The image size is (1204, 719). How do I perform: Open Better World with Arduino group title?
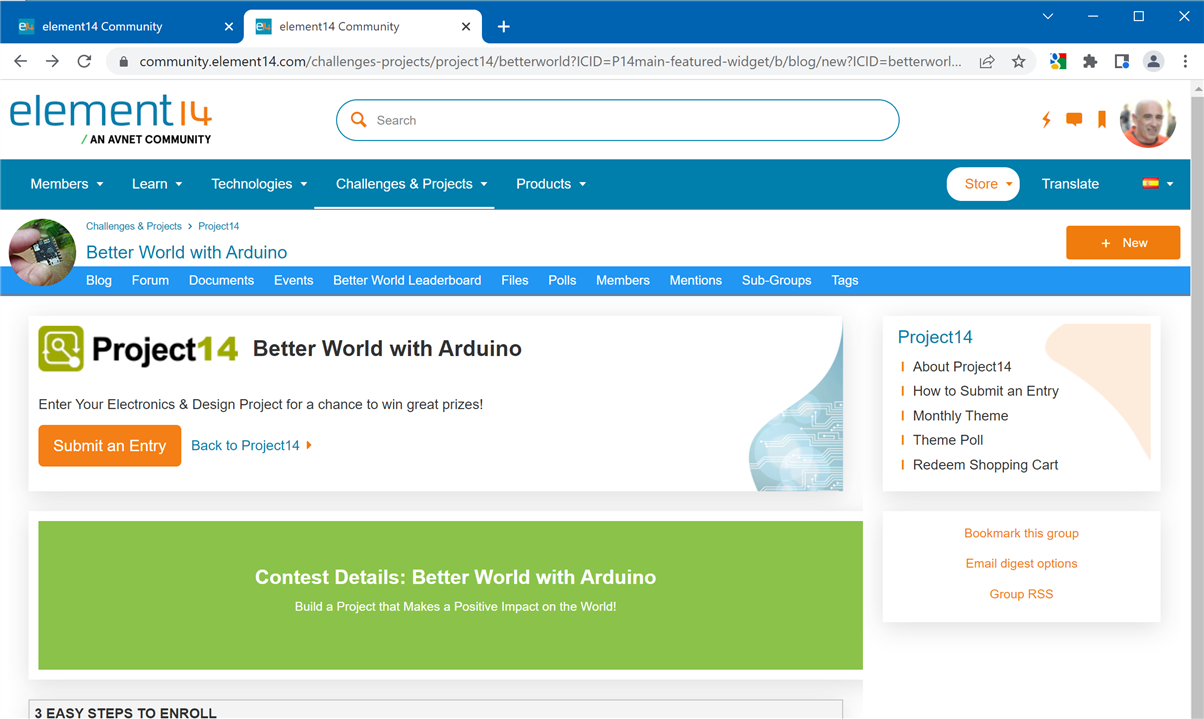pyautogui.click(x=187, y=252)
